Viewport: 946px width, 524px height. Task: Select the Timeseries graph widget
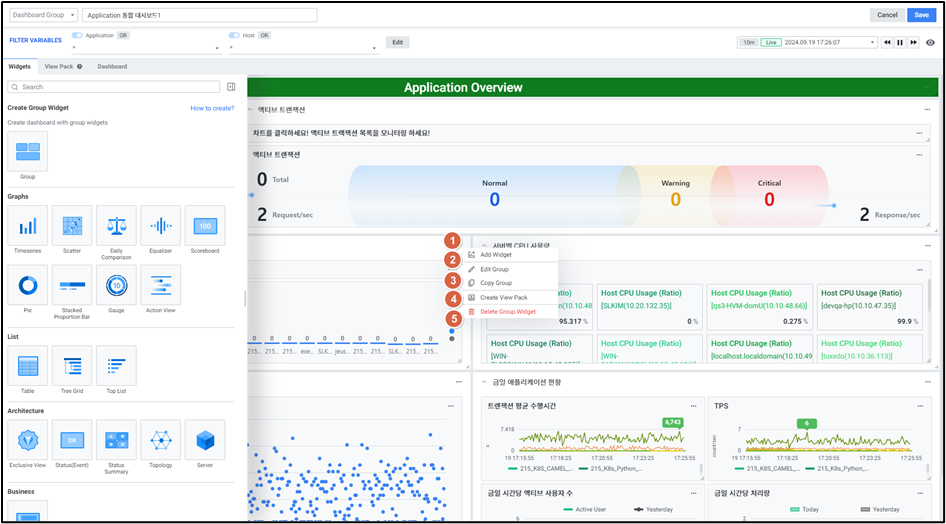coord(28,227)
